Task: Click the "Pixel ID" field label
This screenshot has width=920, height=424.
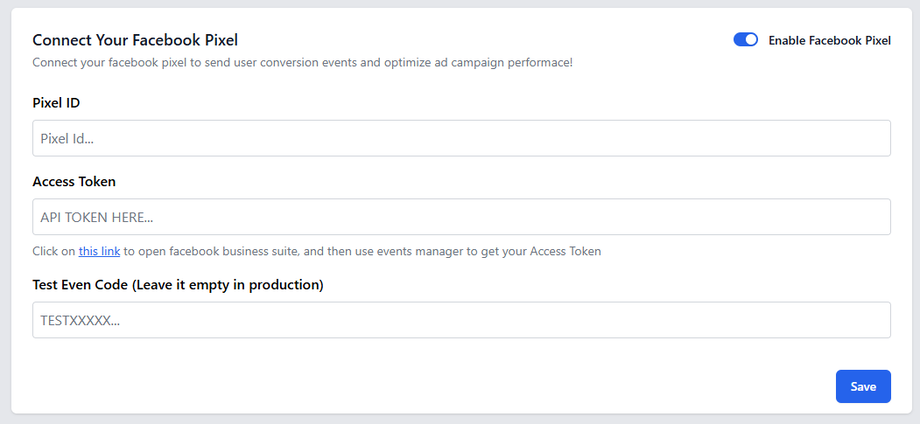Action: [x=56, y=103]
